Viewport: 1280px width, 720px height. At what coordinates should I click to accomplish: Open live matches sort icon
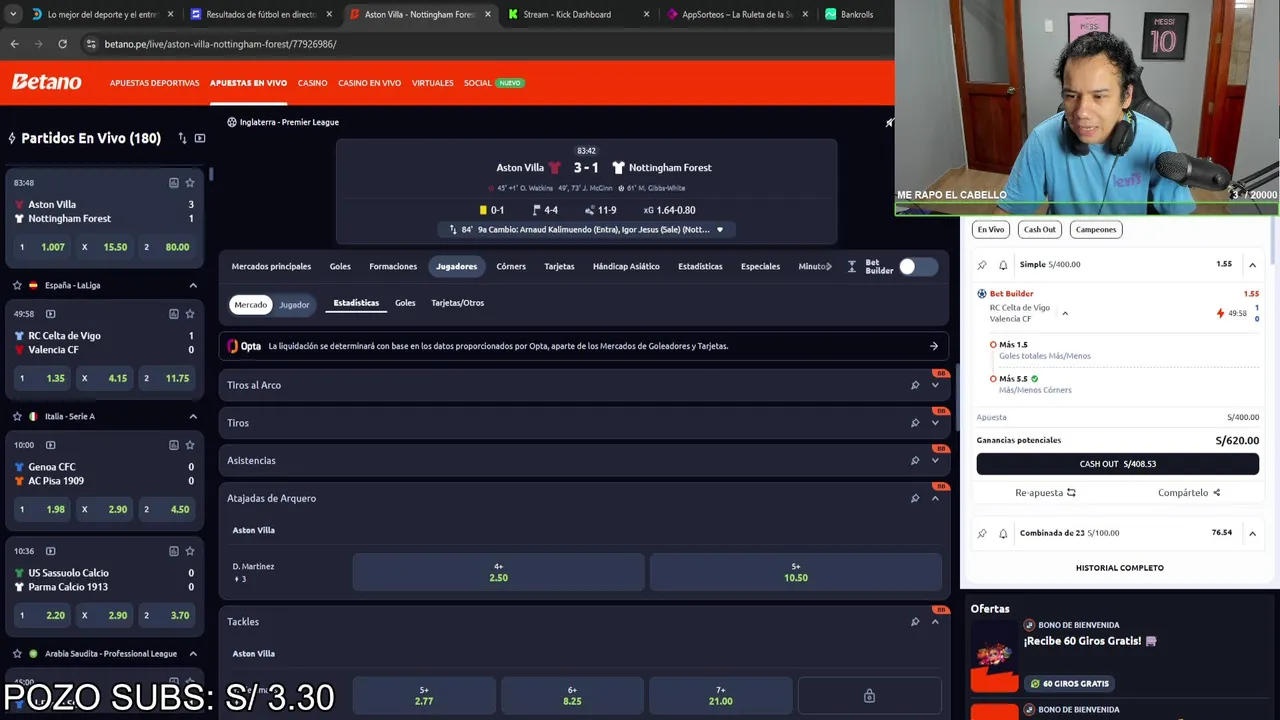[x=182, y=138]
